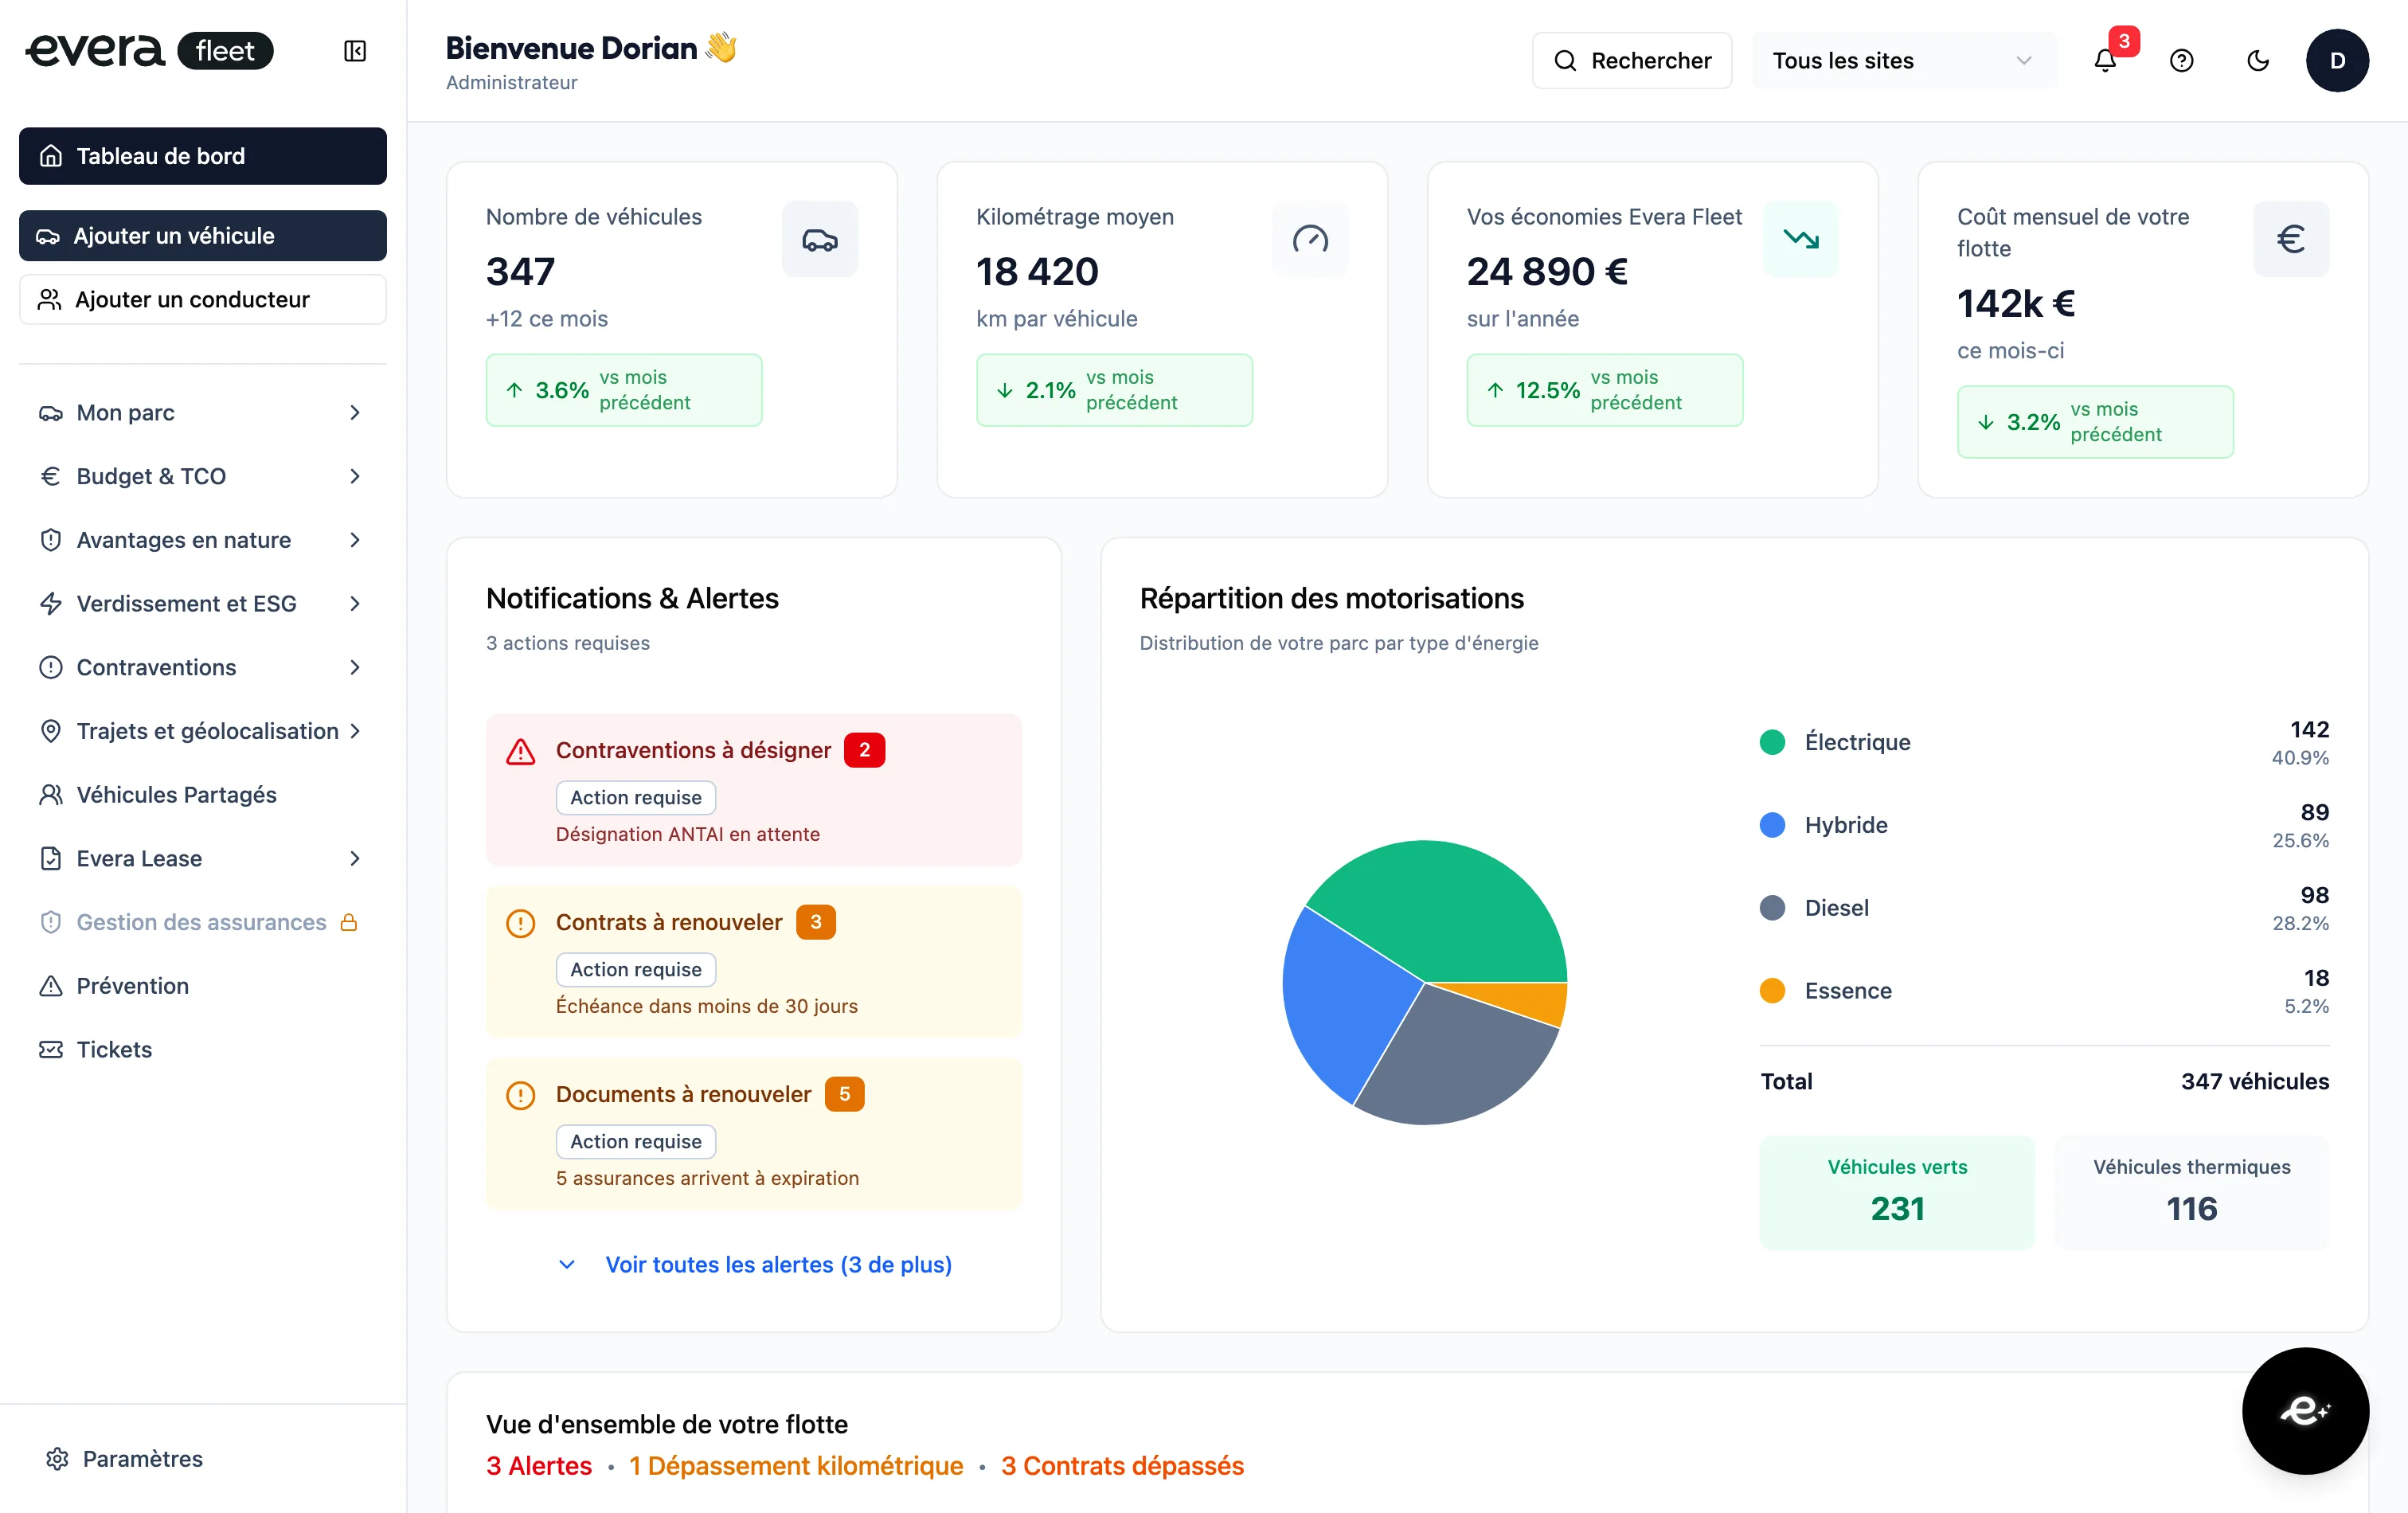Expand Avantages en nature chevron
Screen dimensions: 2408x1513
point(355,540)
